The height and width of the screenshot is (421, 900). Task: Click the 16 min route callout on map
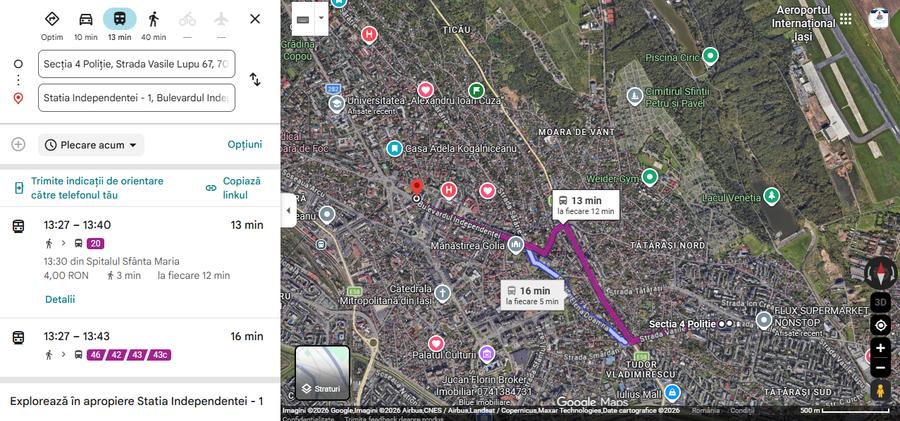(x=532, y=295)
